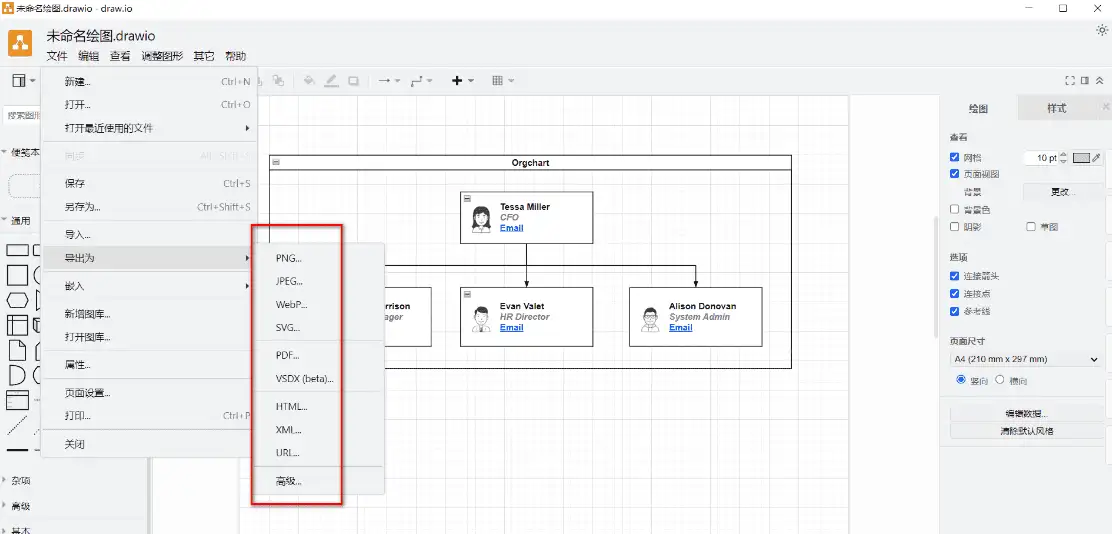Click the appearance sun icon
Image resolution: width=1112 pixels, height=534 pixels.
[x=1102, y=30]
